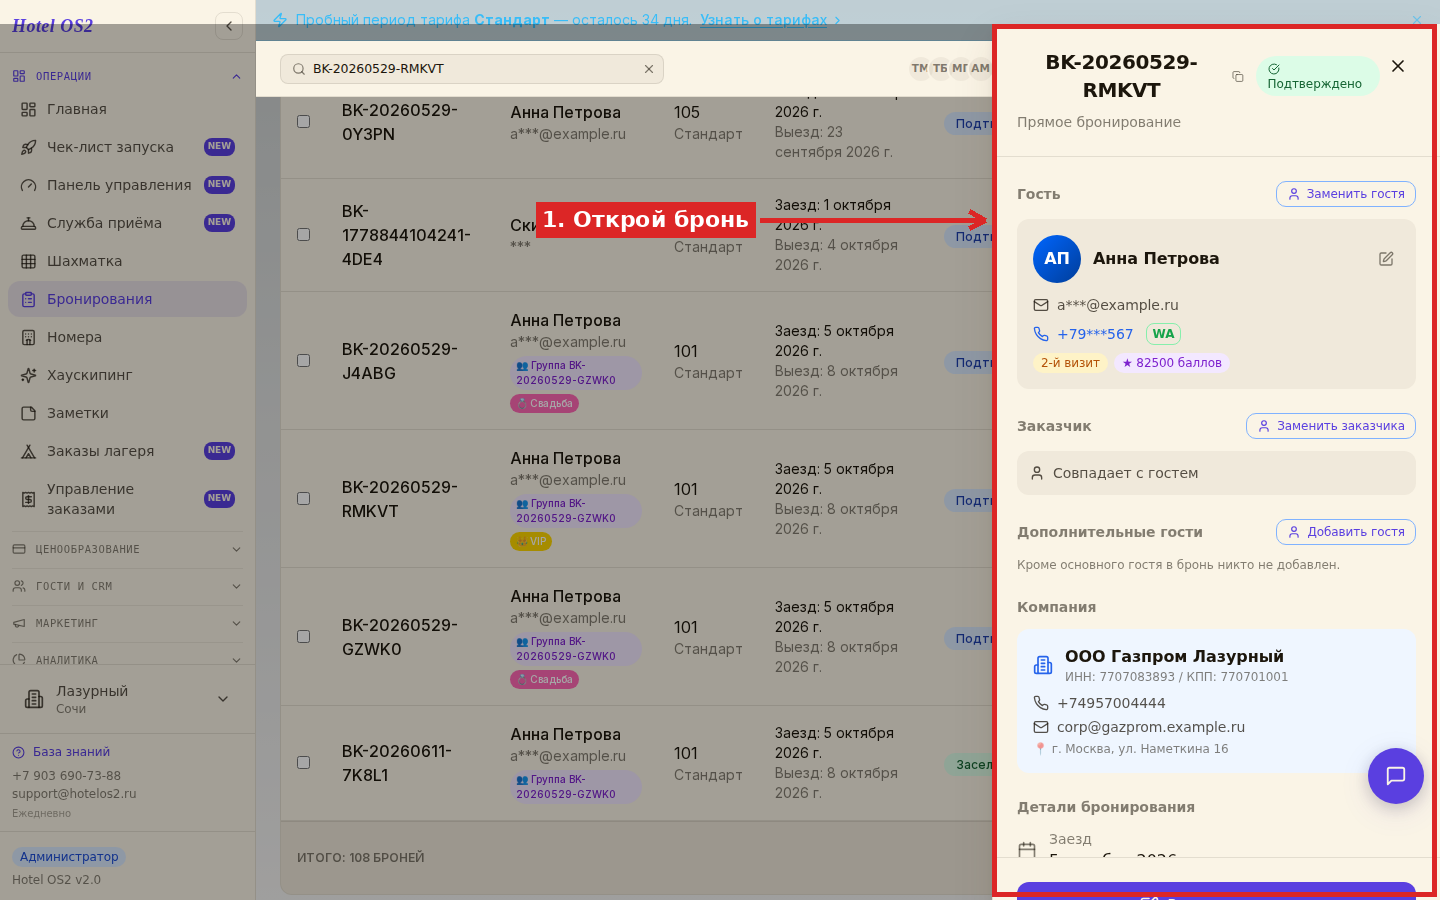Image resolution: width=1440 pixels, height=900 pixels.
Task: Open WA WhatsApp badge for guest phone
Action: coord(1163,334)
